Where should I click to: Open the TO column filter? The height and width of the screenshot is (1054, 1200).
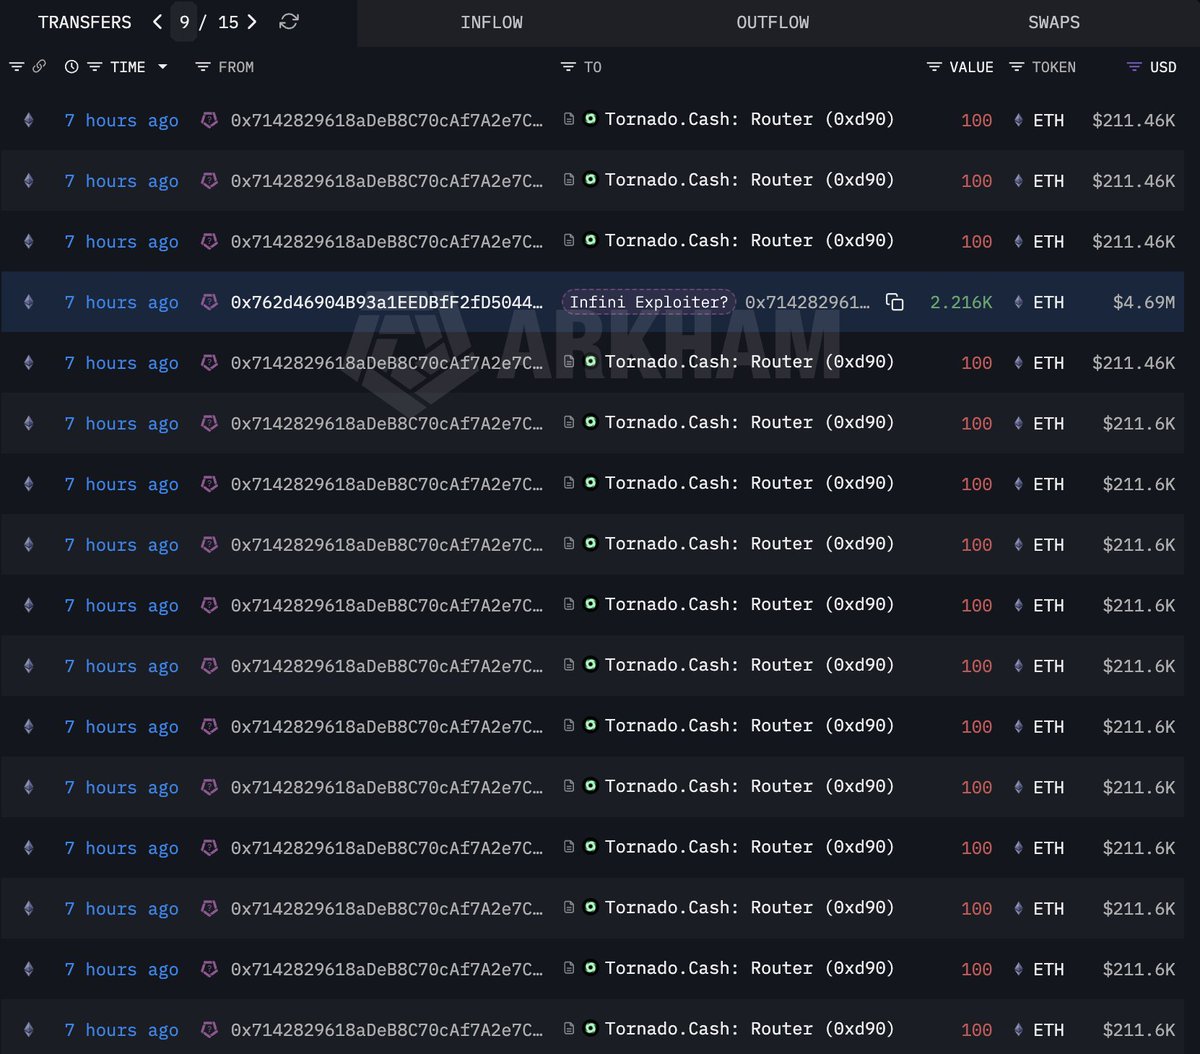pyautogui.click(x=567, y=67)
